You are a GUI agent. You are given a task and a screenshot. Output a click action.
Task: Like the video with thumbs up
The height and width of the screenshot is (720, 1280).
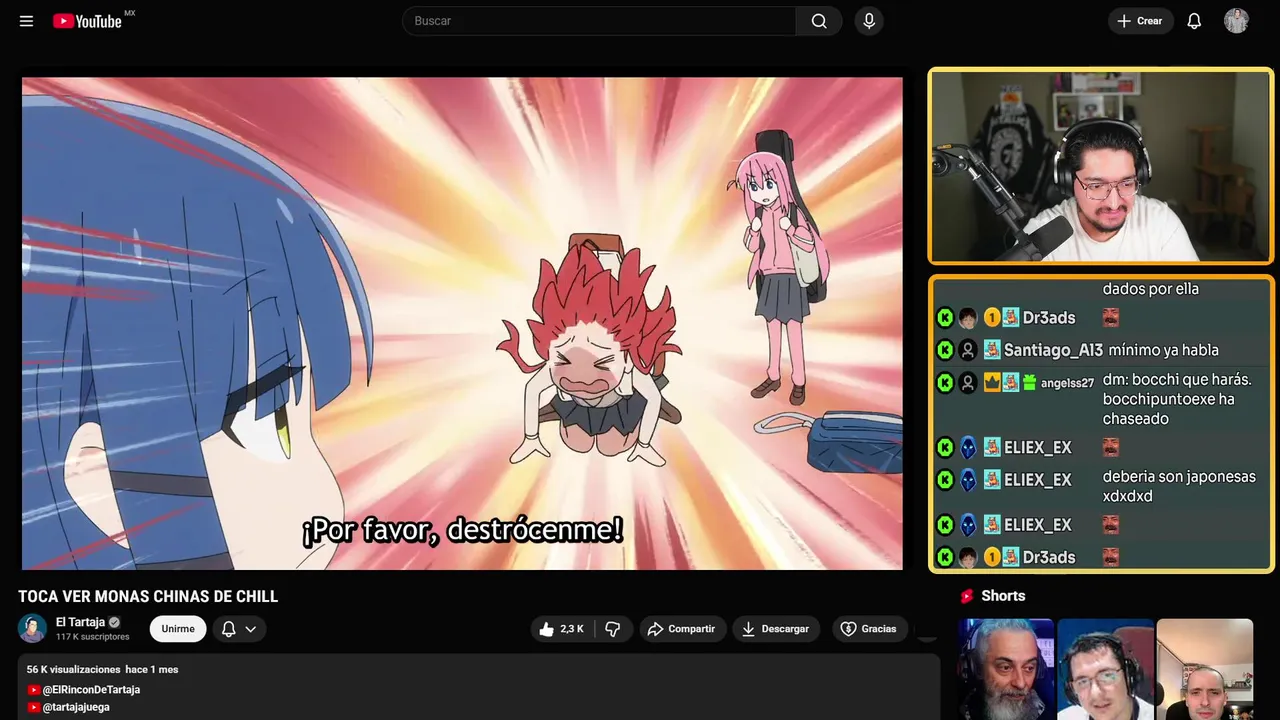point(562,629)
